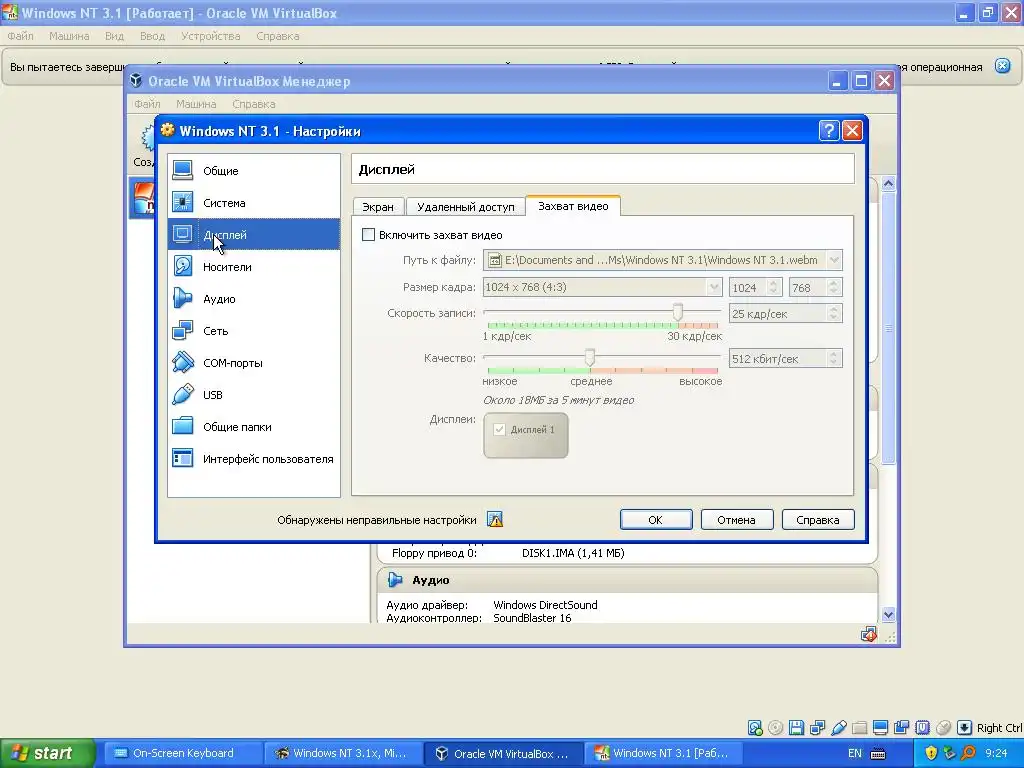The width and height of the screenshot is (1024, 768).
Task: Open the Устройства menu in VM window
Action: [x=210, y=36]
